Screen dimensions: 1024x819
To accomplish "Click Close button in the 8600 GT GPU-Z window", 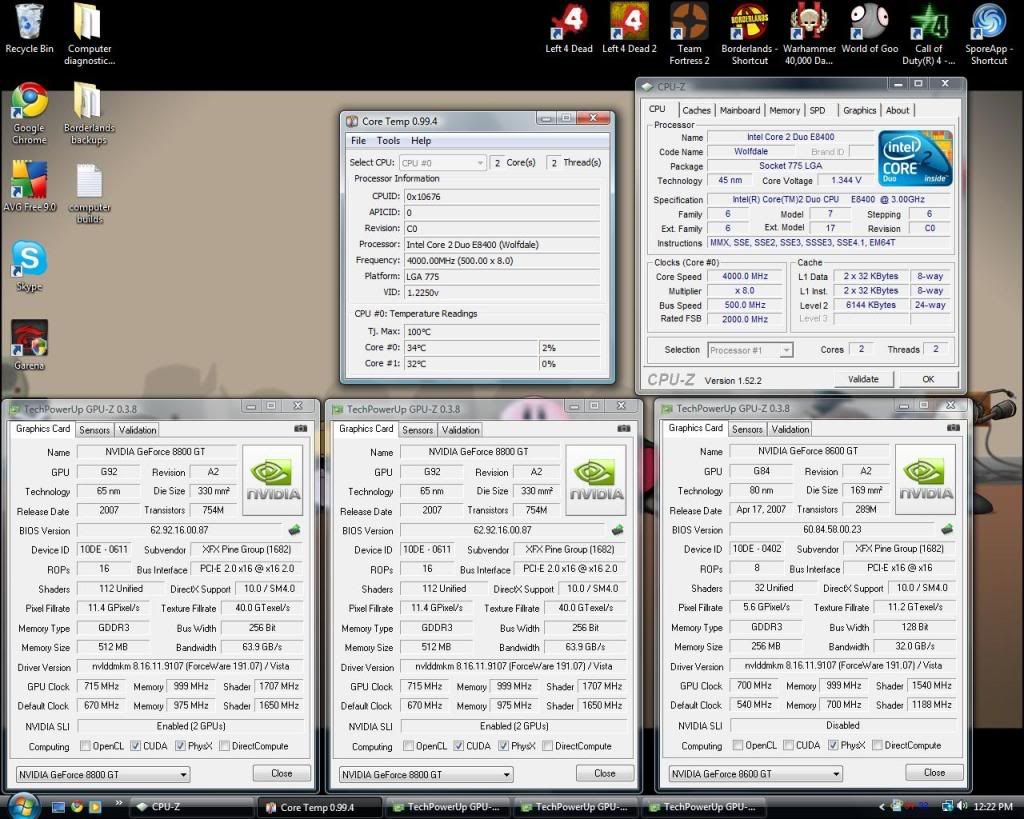I will (935, 773).
